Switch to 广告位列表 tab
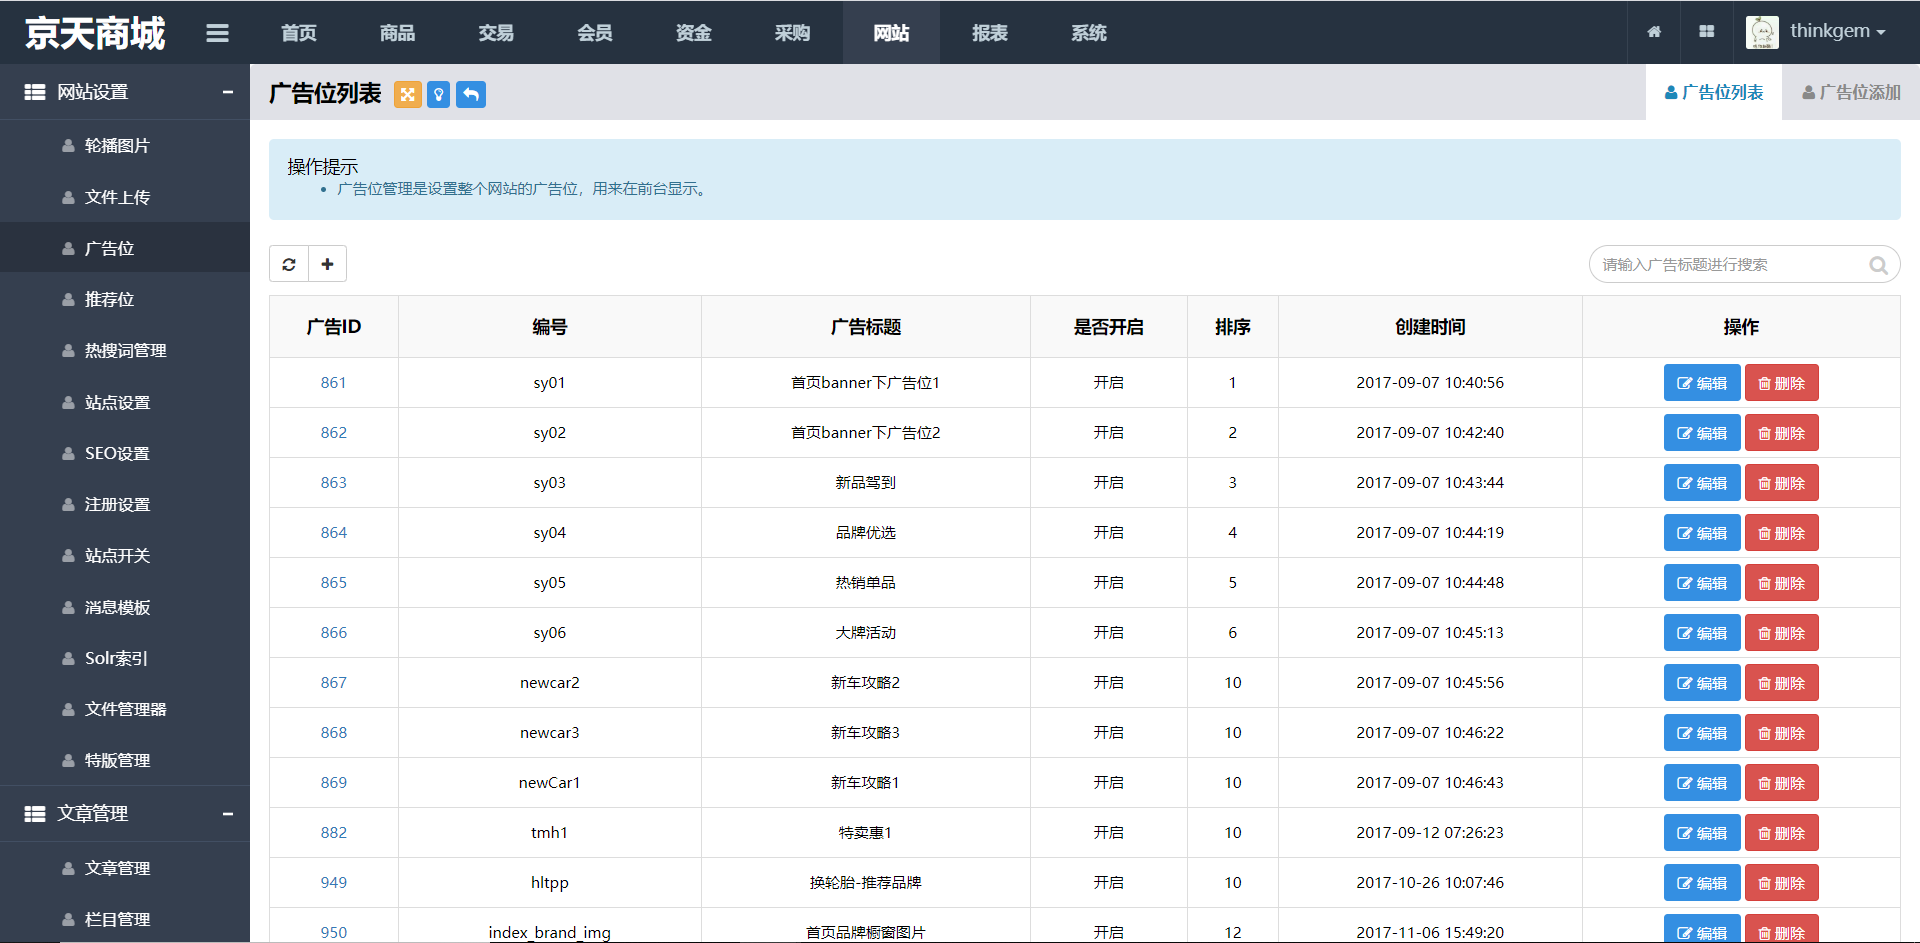This screenshot has height=943, width=1920. click(1714, 92)
